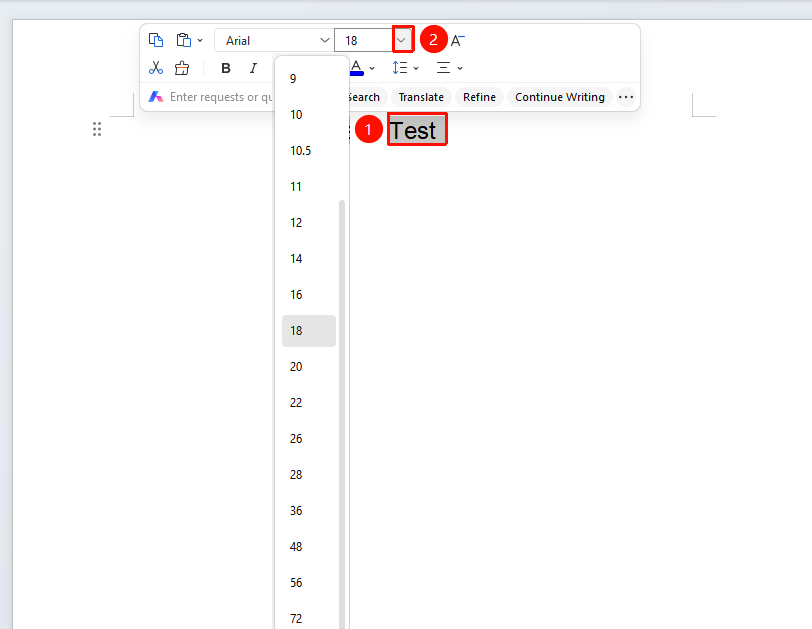This screenshot has height=629, width=812.
Task: Click the font size list scrollbar
Action: click(342, 414)
